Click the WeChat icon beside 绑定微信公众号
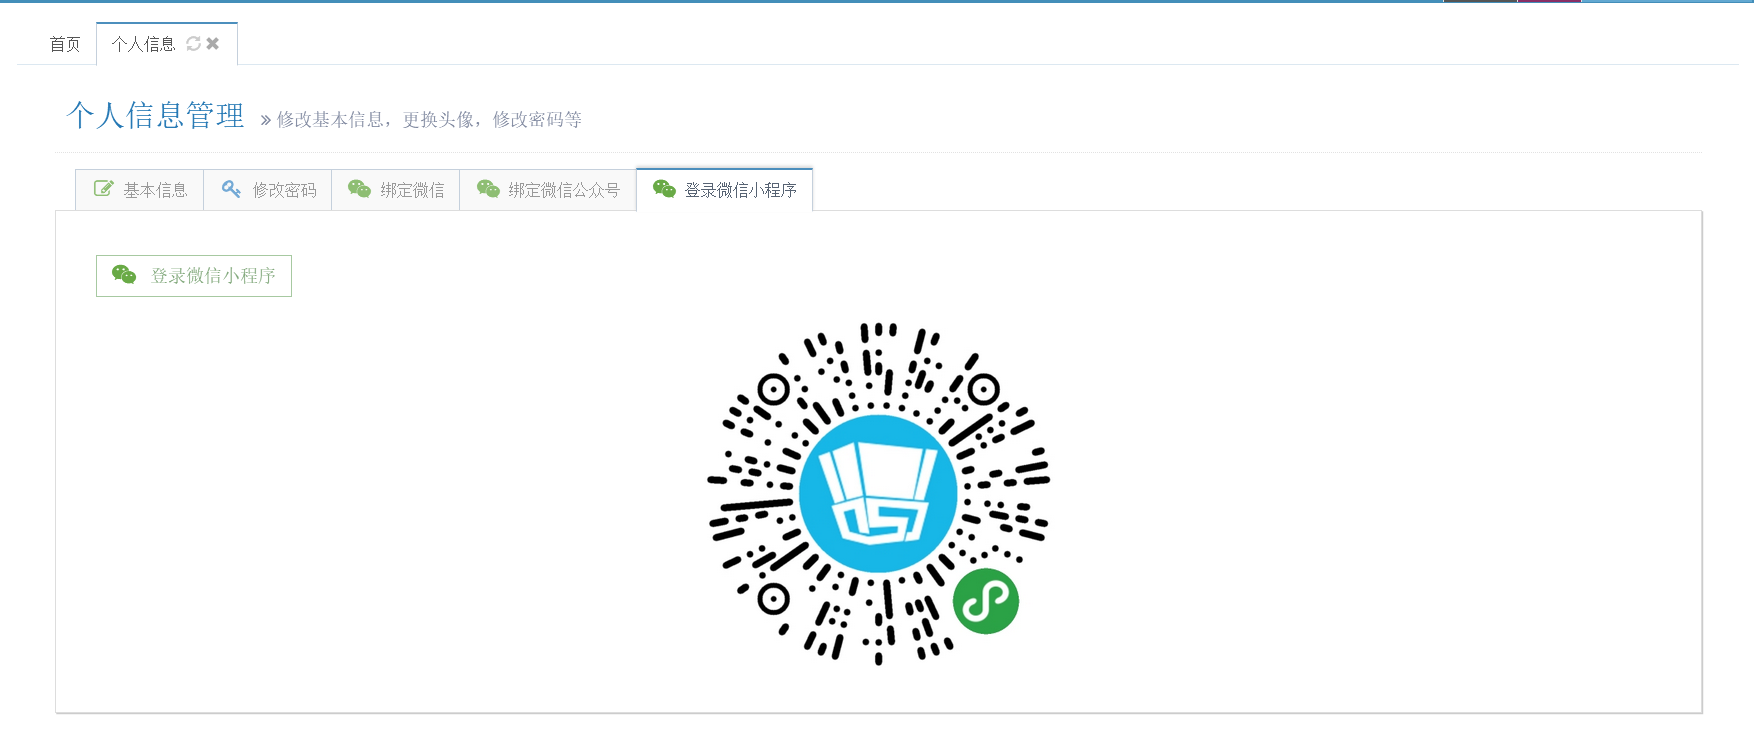The height and width of the screenshot is (745, 1754). tap(488, 188)
